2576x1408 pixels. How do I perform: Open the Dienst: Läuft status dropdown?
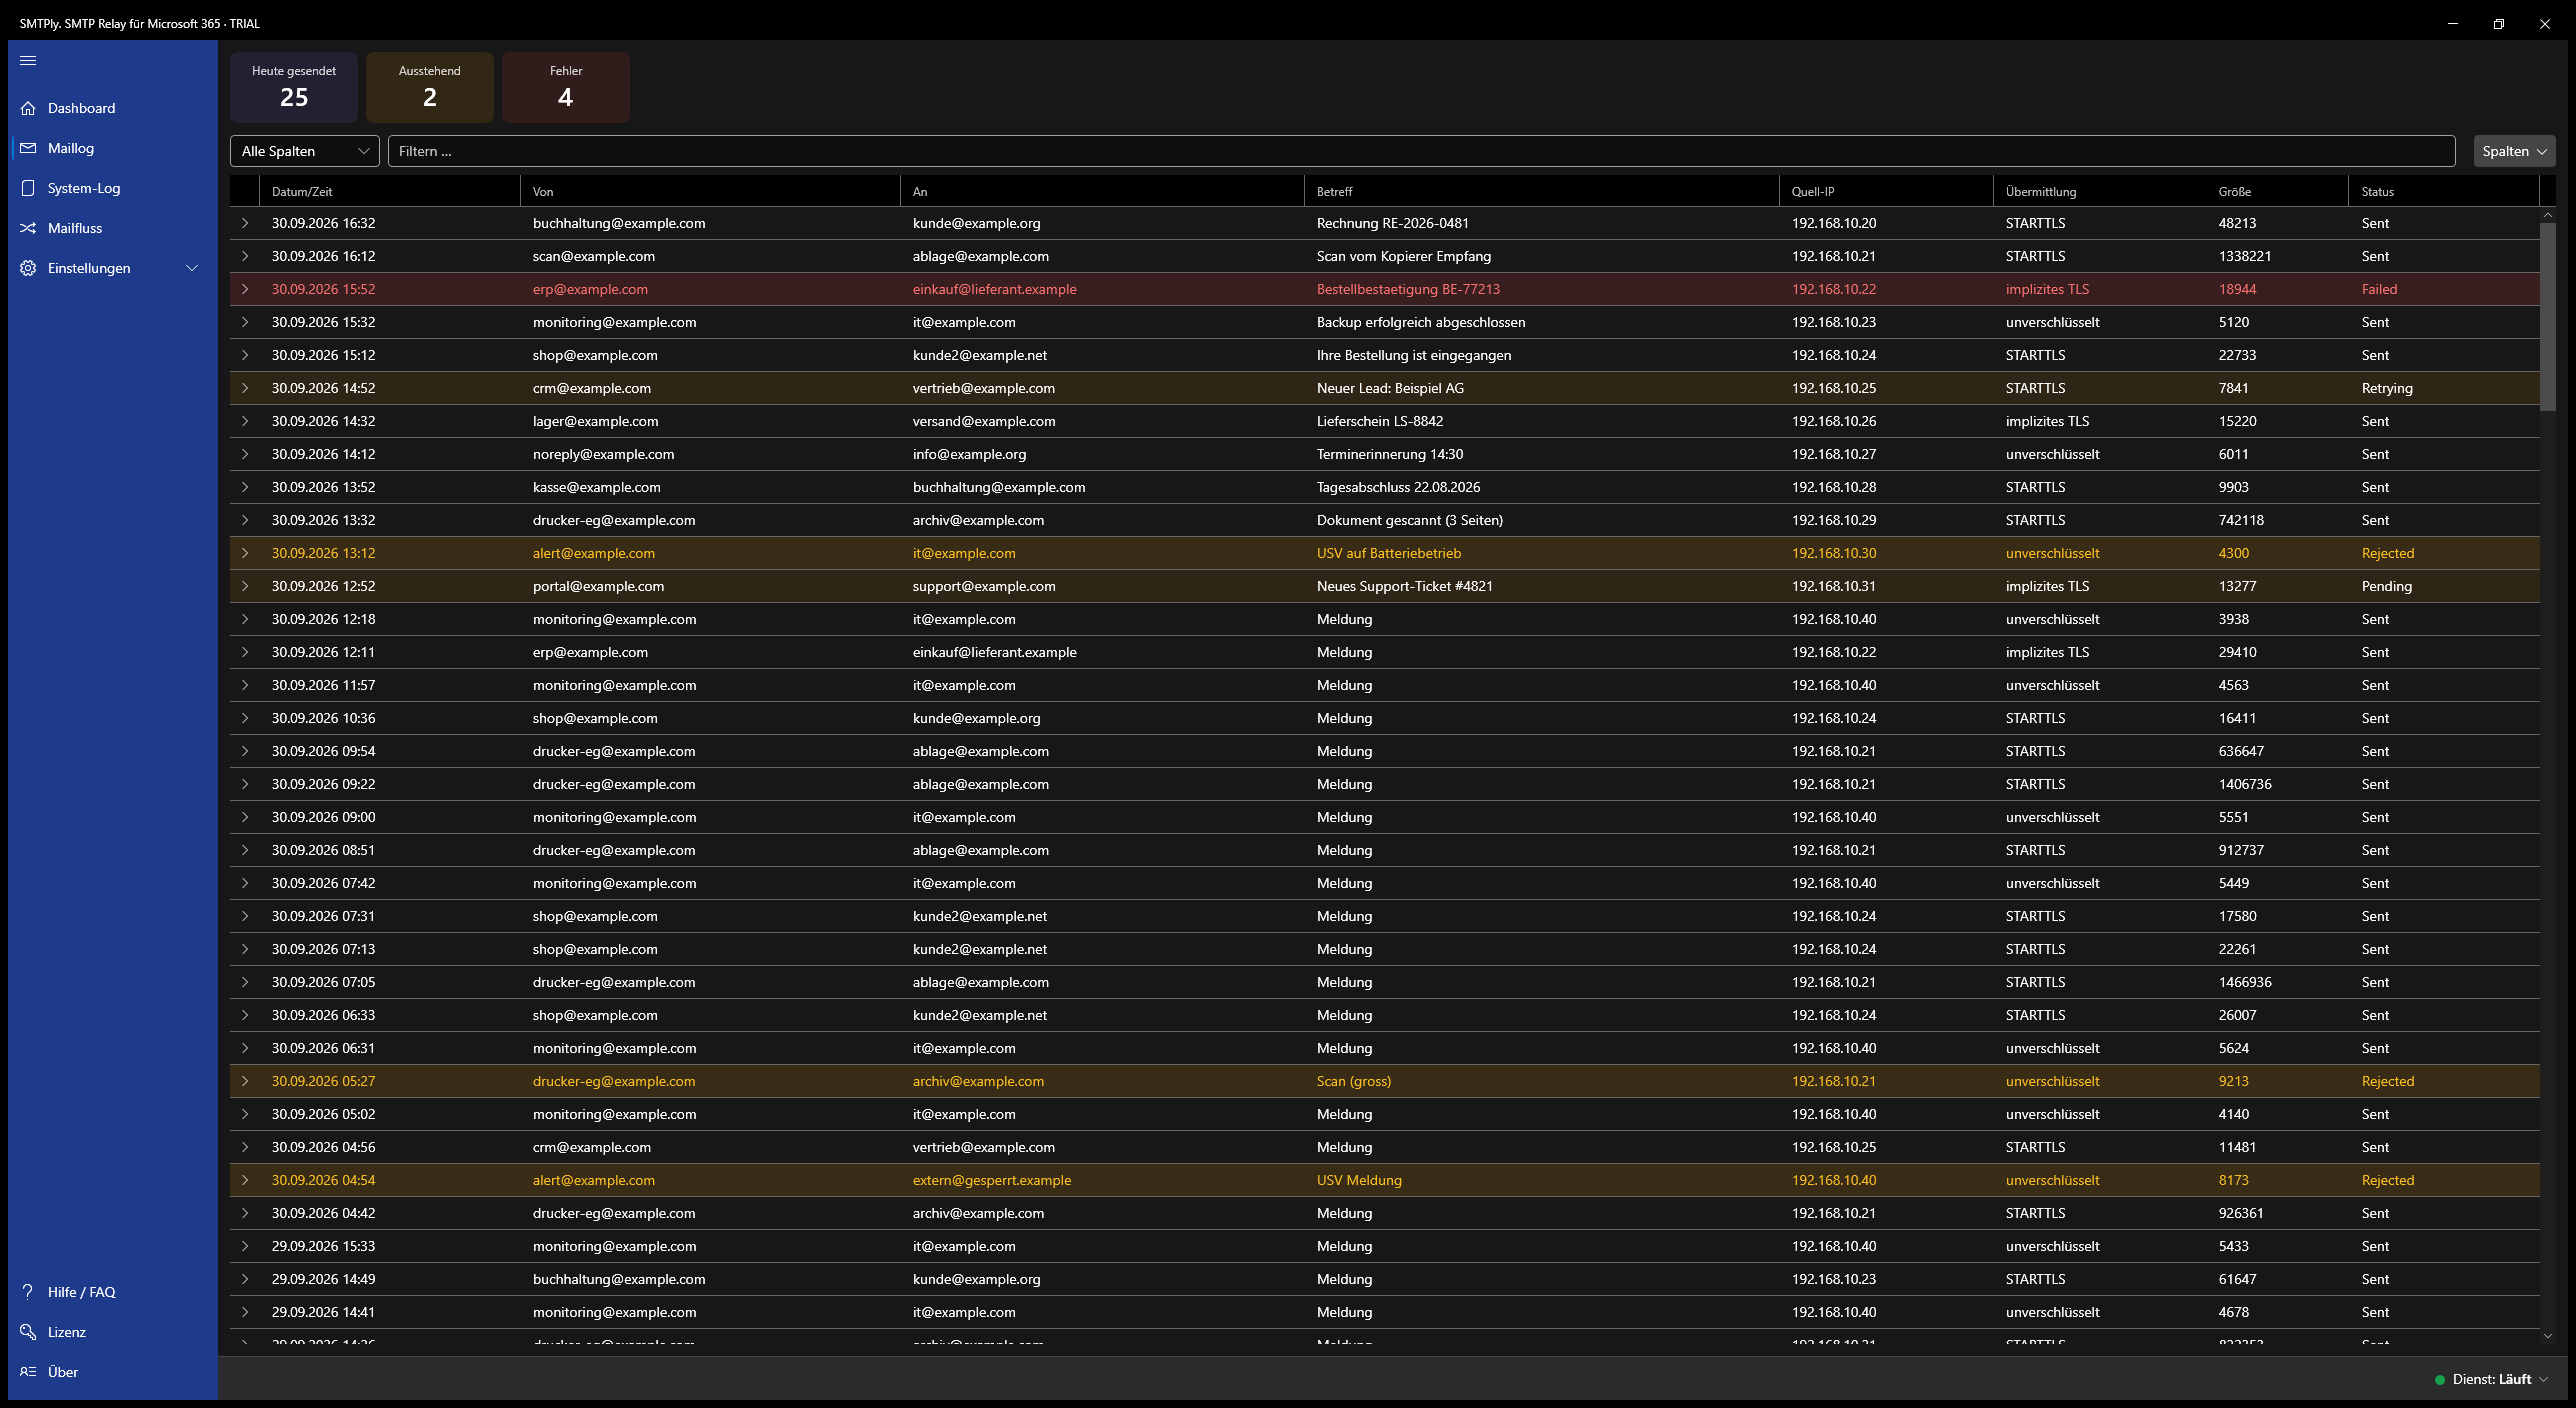[2492, 1380]
